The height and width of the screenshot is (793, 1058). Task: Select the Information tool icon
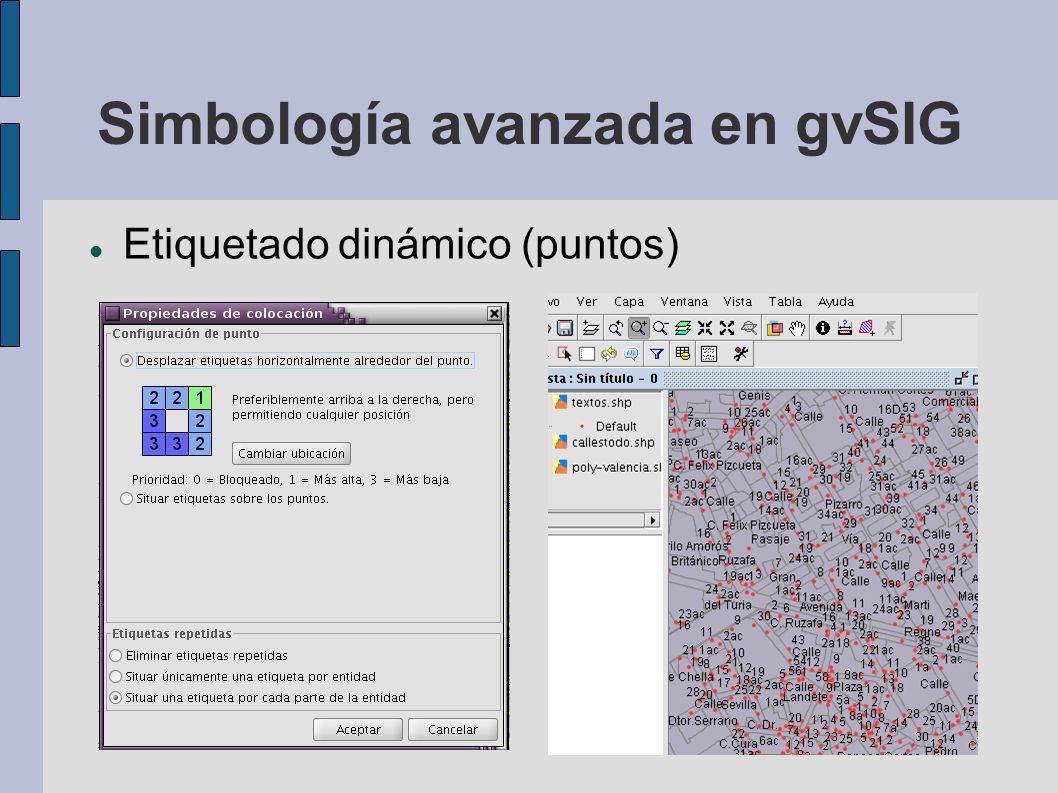[x=823, y=329]
